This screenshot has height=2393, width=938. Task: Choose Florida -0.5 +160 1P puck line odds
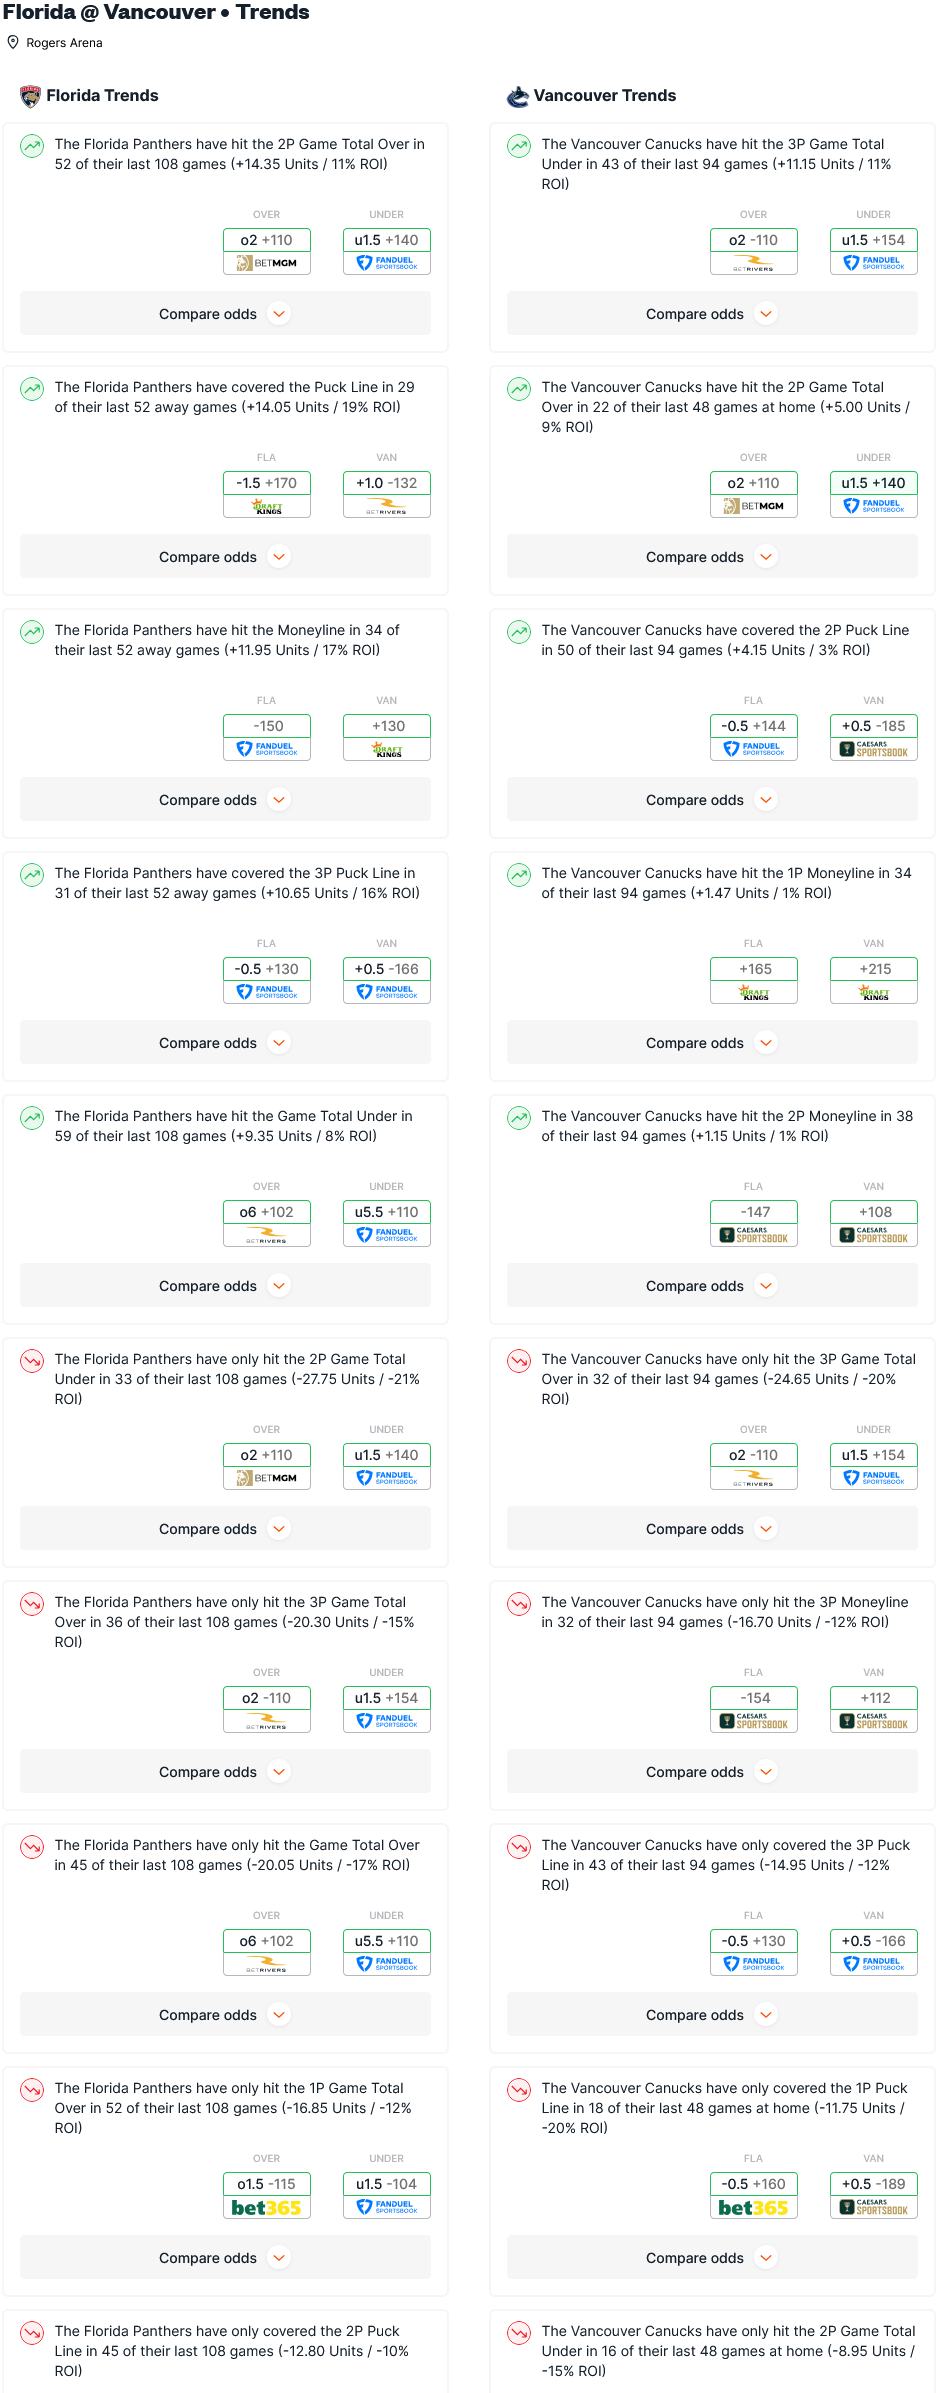pyautogui.click(x=753, y=2184)
